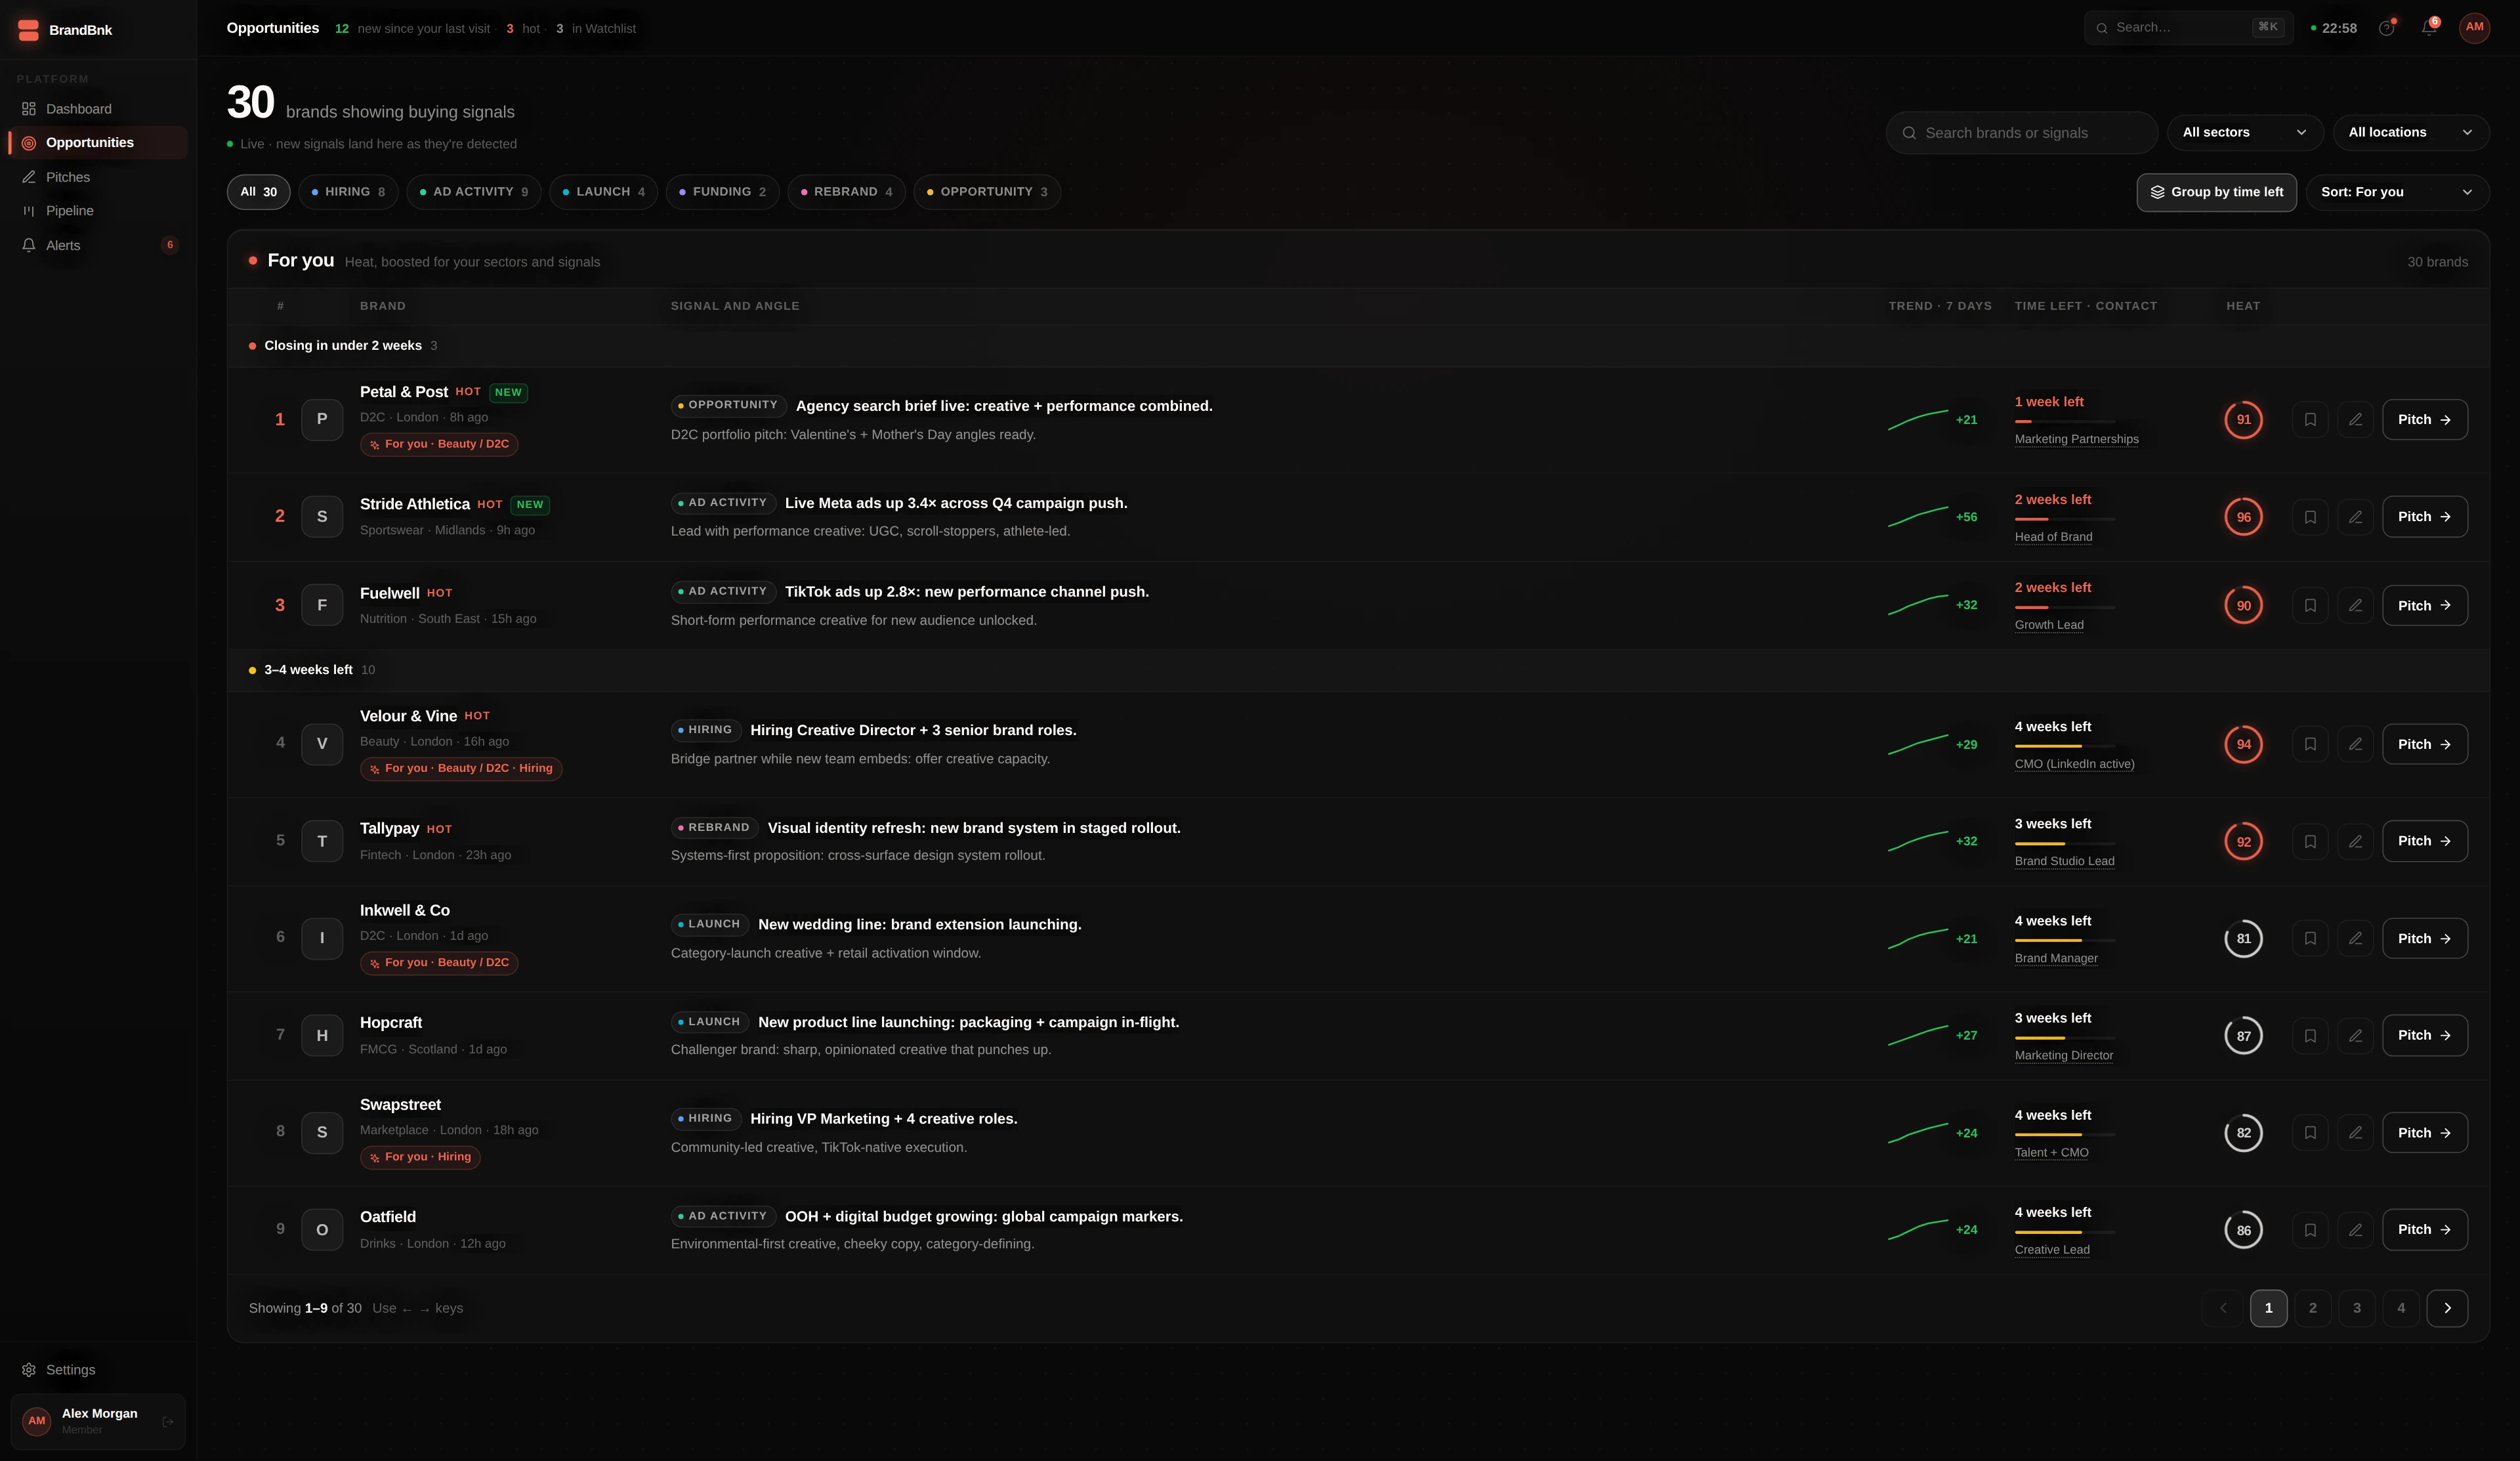Click edit note icon for Petal & Post
Viewport: 2520px width, 1461px height.
pos(2355,420)
